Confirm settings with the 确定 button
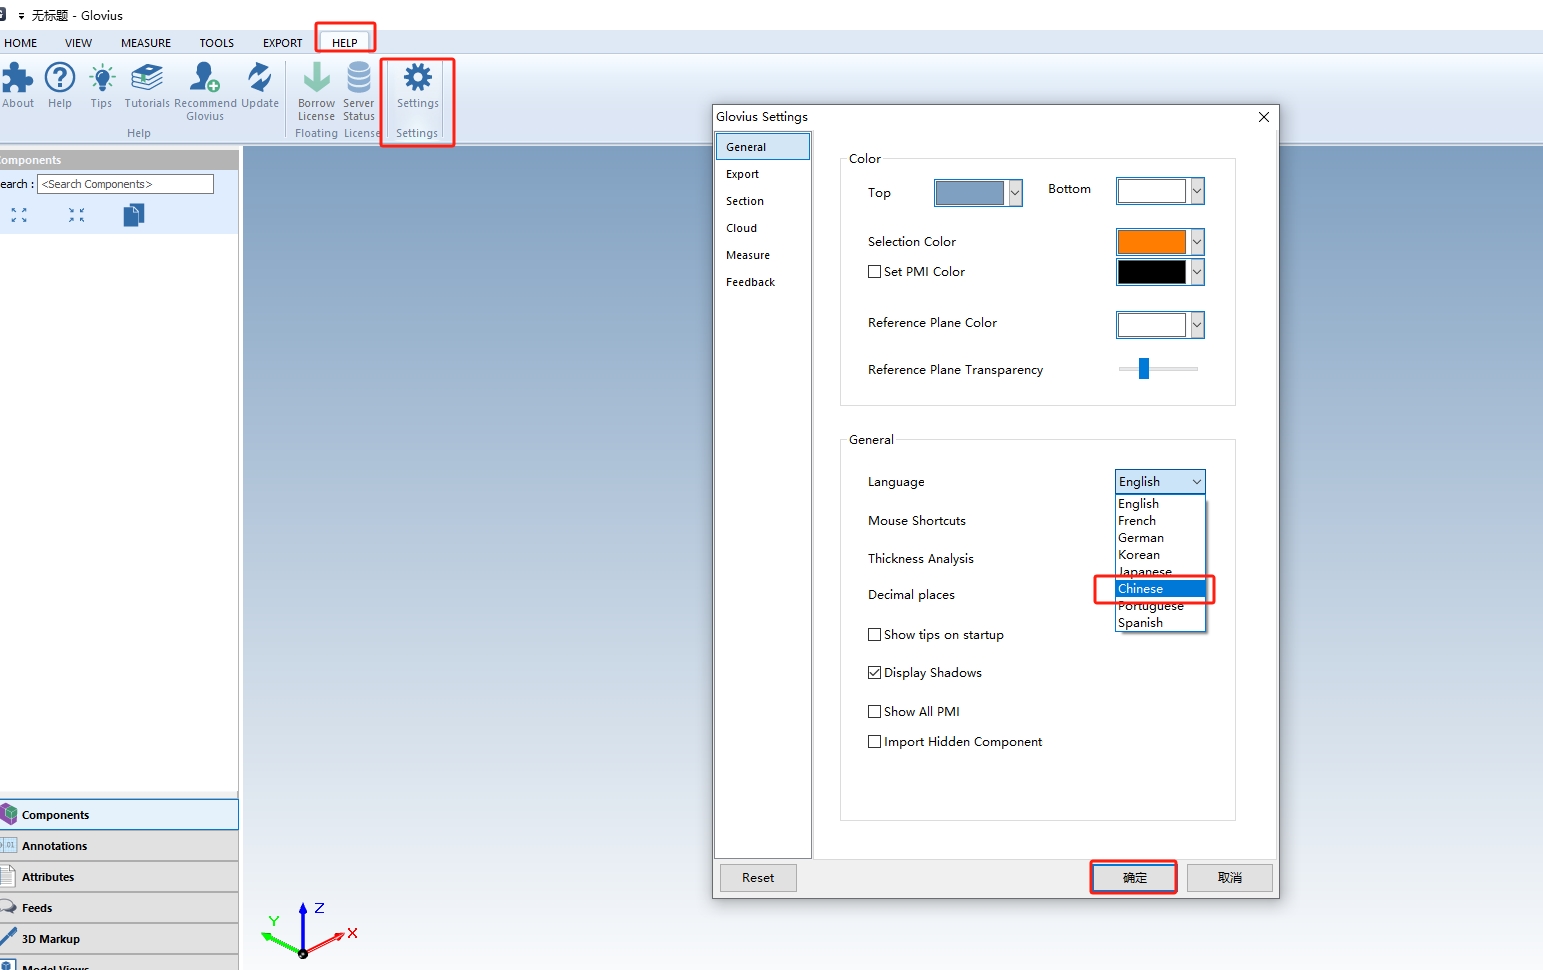This screenshot has height=970, width=1543. pyautogui.click(x=1134, y=878)
